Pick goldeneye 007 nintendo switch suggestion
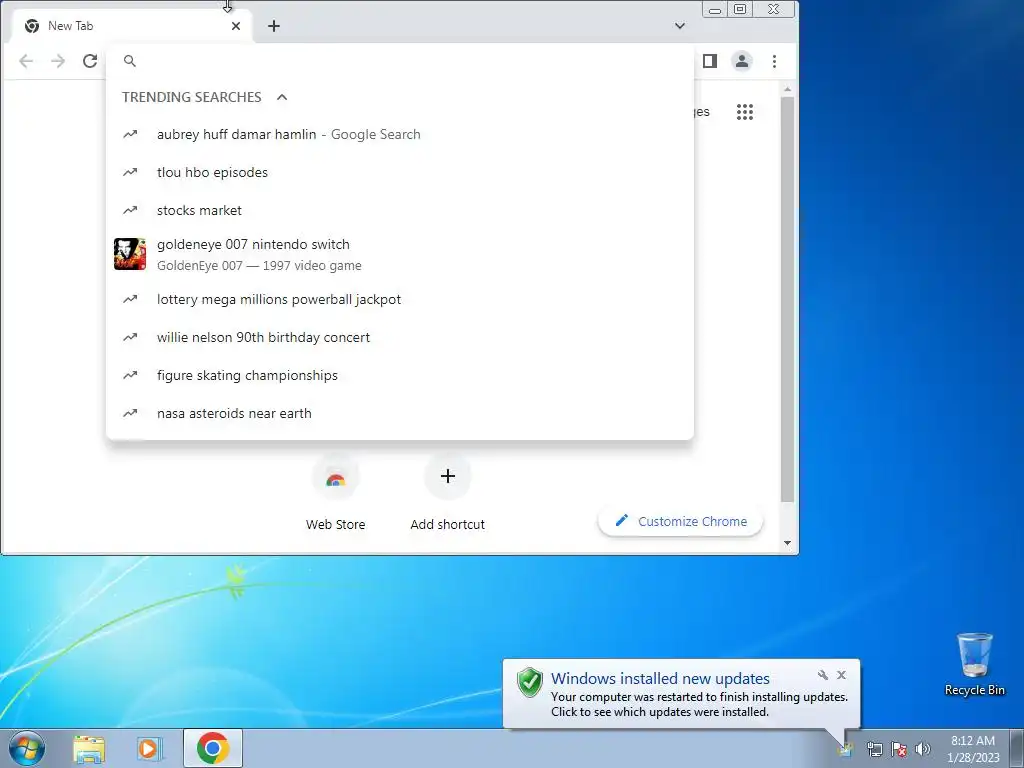Image resolution: width=1024 pixels, height=768 pixels. 400,255
